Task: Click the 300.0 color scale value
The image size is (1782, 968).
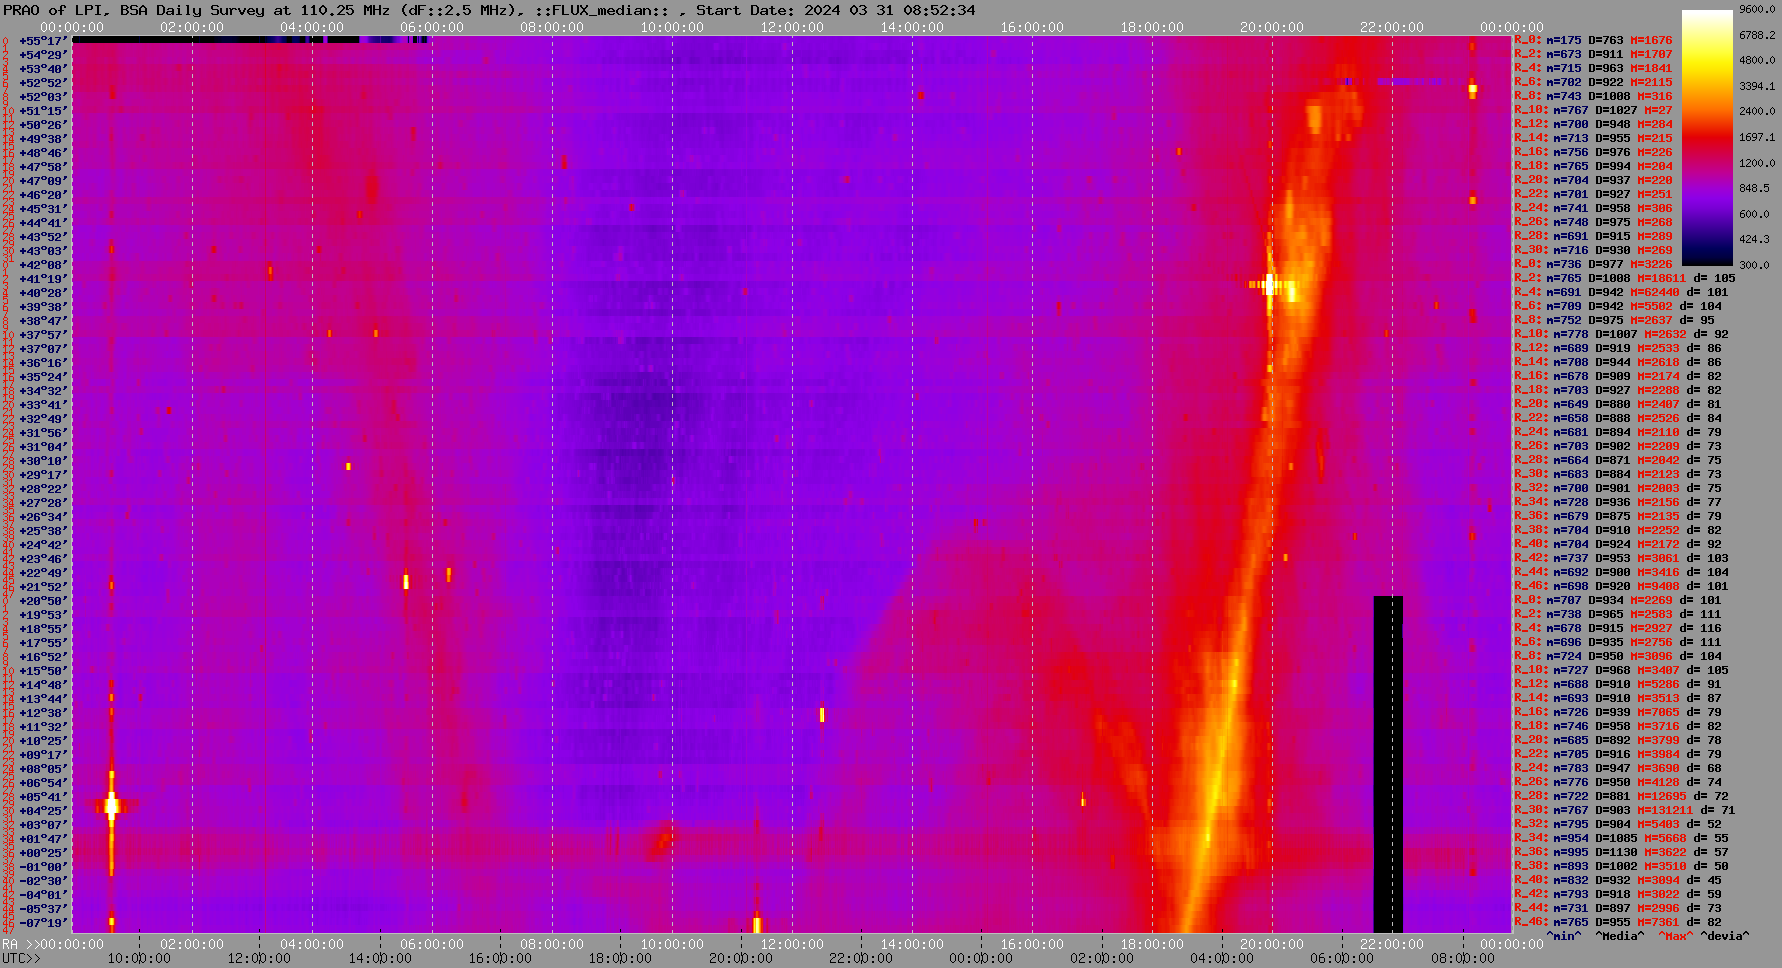Action: (x=1754, y=265)
